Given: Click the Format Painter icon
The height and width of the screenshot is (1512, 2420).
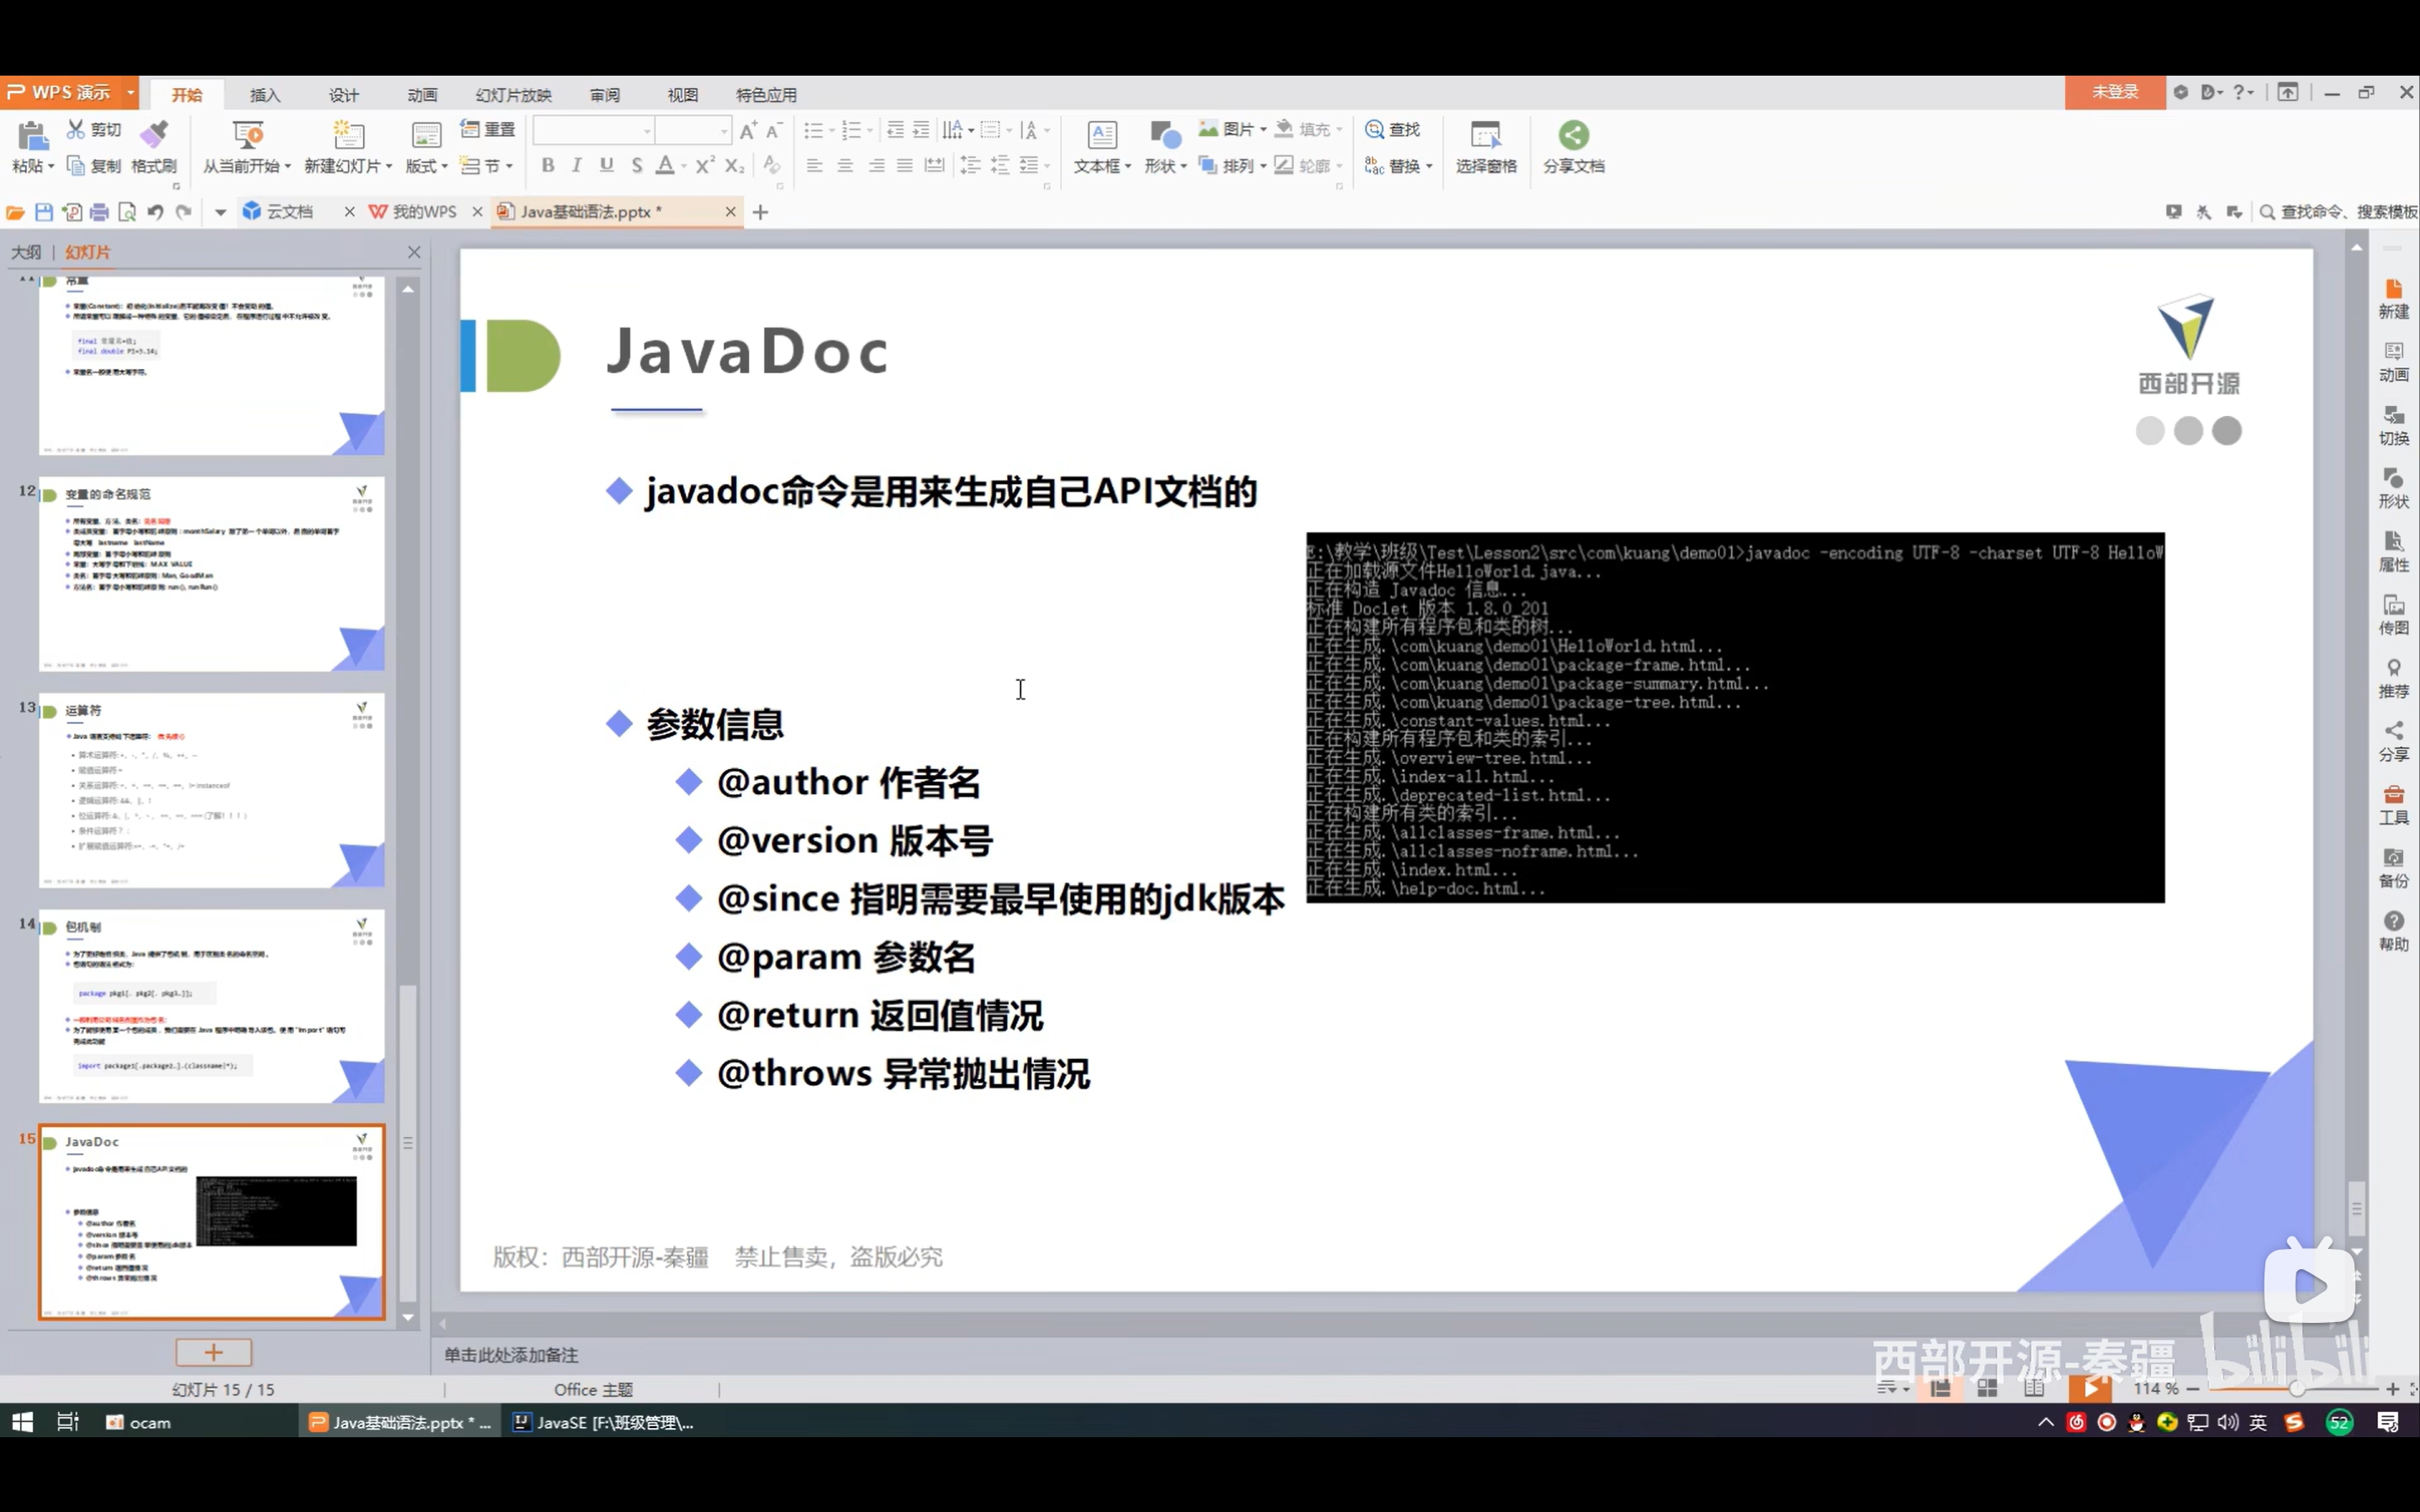Looking at the screenshot, I should [x=154, y=134].
